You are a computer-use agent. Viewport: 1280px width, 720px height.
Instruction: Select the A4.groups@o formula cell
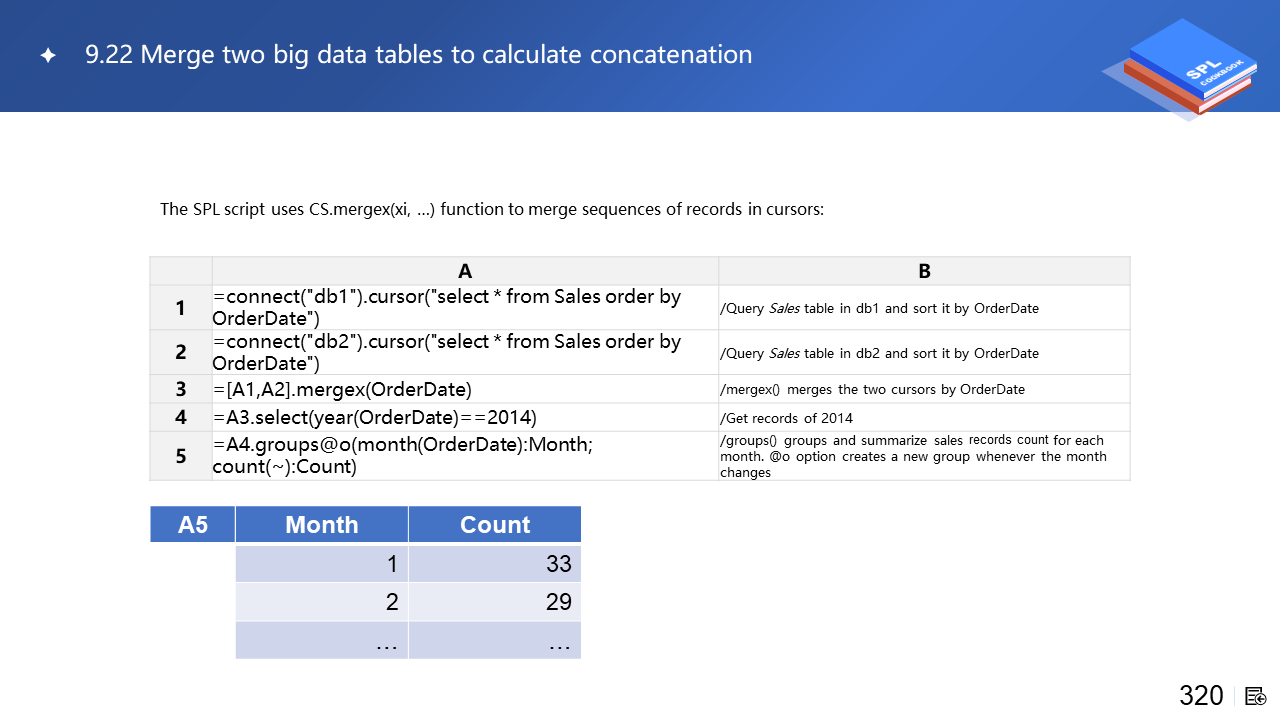[x=465, y=456]
